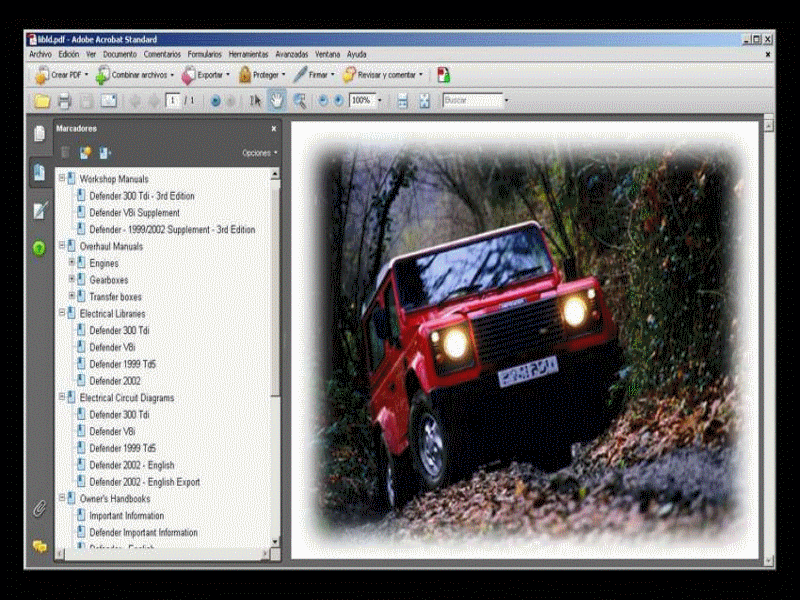Open Defender V8i Supplement bookmark
The height and width of the screenshot is (600, 800).
[135, 213]
